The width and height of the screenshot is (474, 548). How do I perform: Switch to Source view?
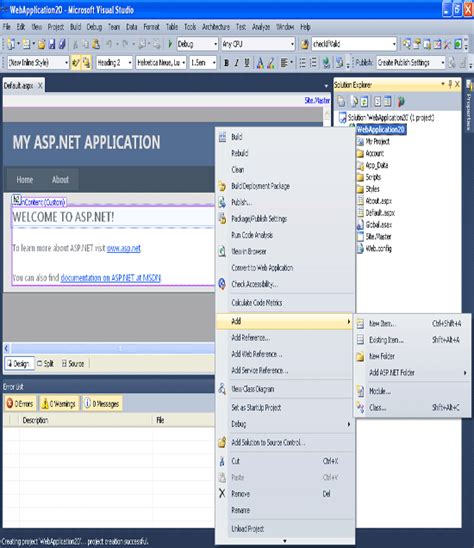click(x=73, y=364)
